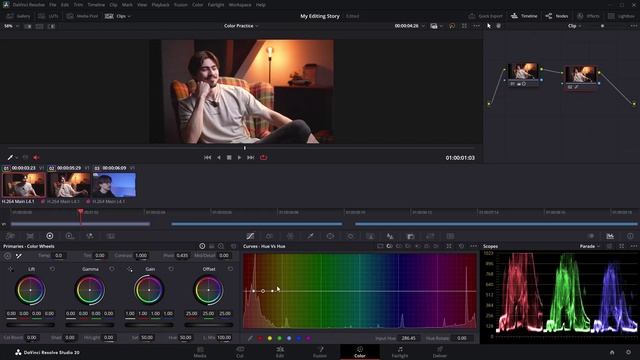Screen dimensions: 640x360
Task: Open the Fusion menu in menu bar
Action: pyautogui.click(x=181, y=5)
